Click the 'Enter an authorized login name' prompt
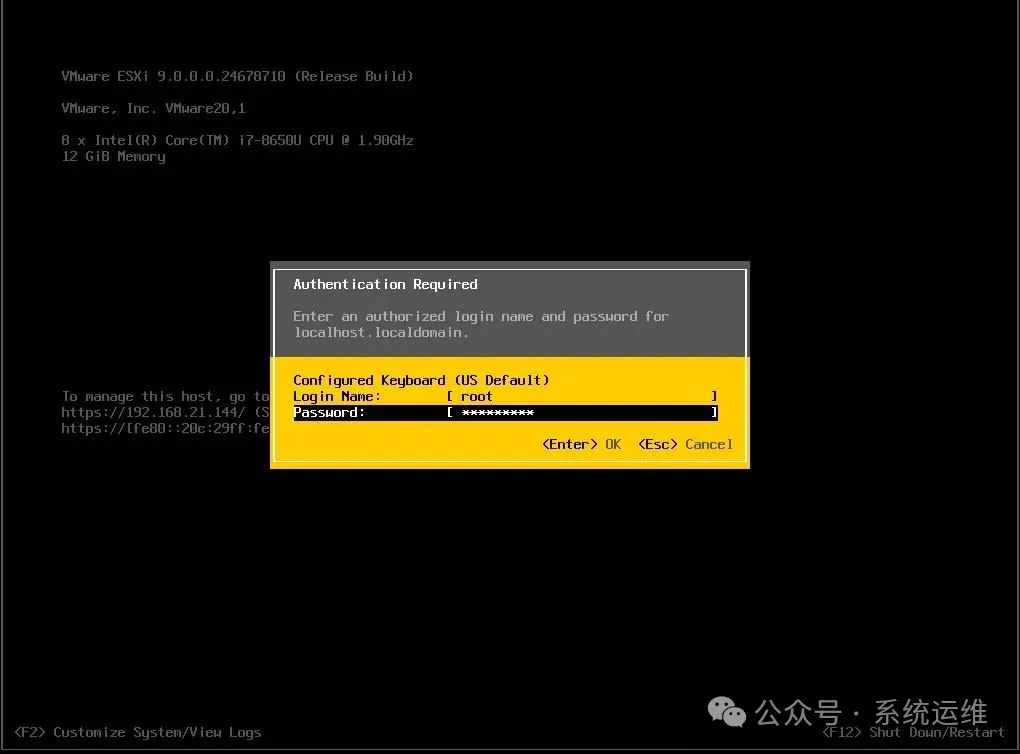Image resolution: width=1020 pixels, height=754 pixels. pyautogui.click(x=481, y=316)
